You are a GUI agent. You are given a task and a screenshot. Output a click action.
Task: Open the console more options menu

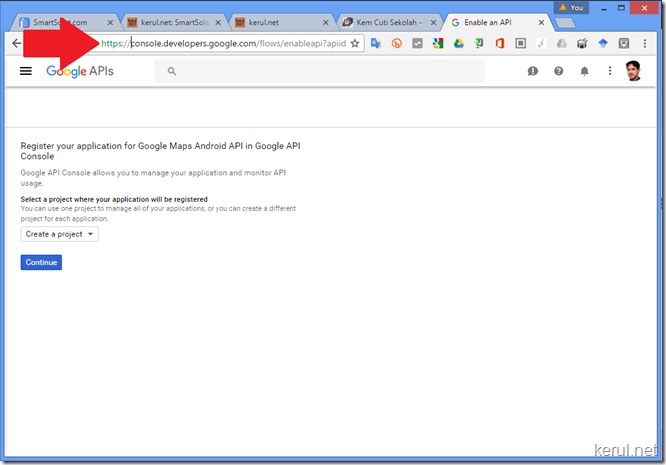click(x=610, y=71)
